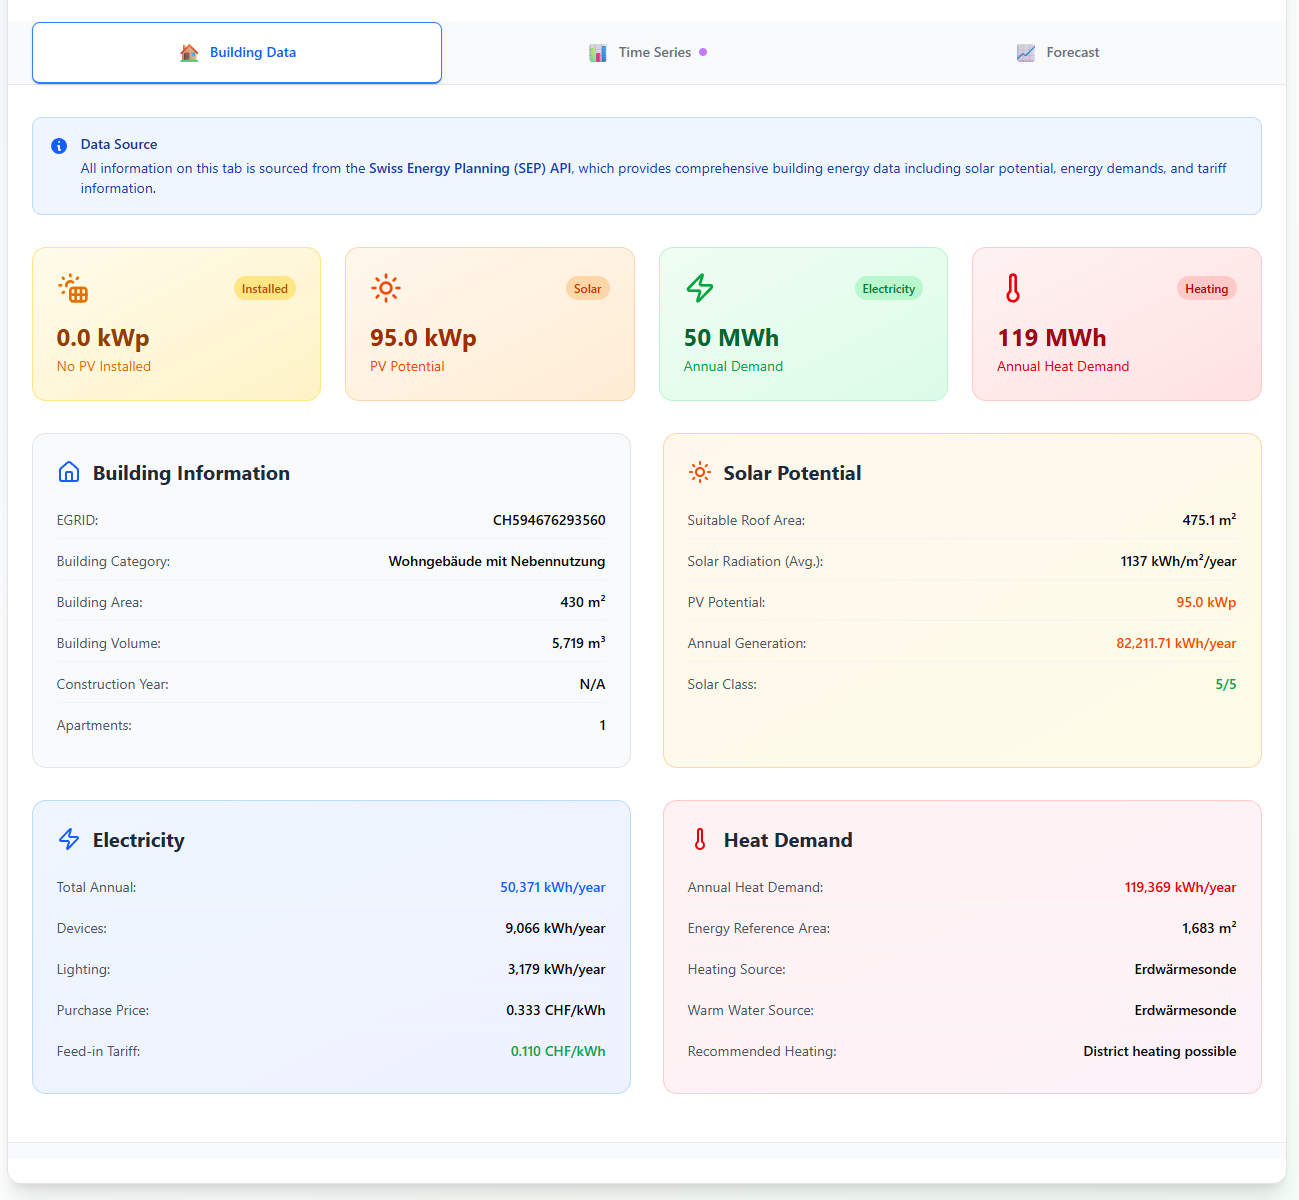Click the red Heating badge
This screenshot has height=1200, width=1299.
pyautogui.click(x=1207, y=289)
